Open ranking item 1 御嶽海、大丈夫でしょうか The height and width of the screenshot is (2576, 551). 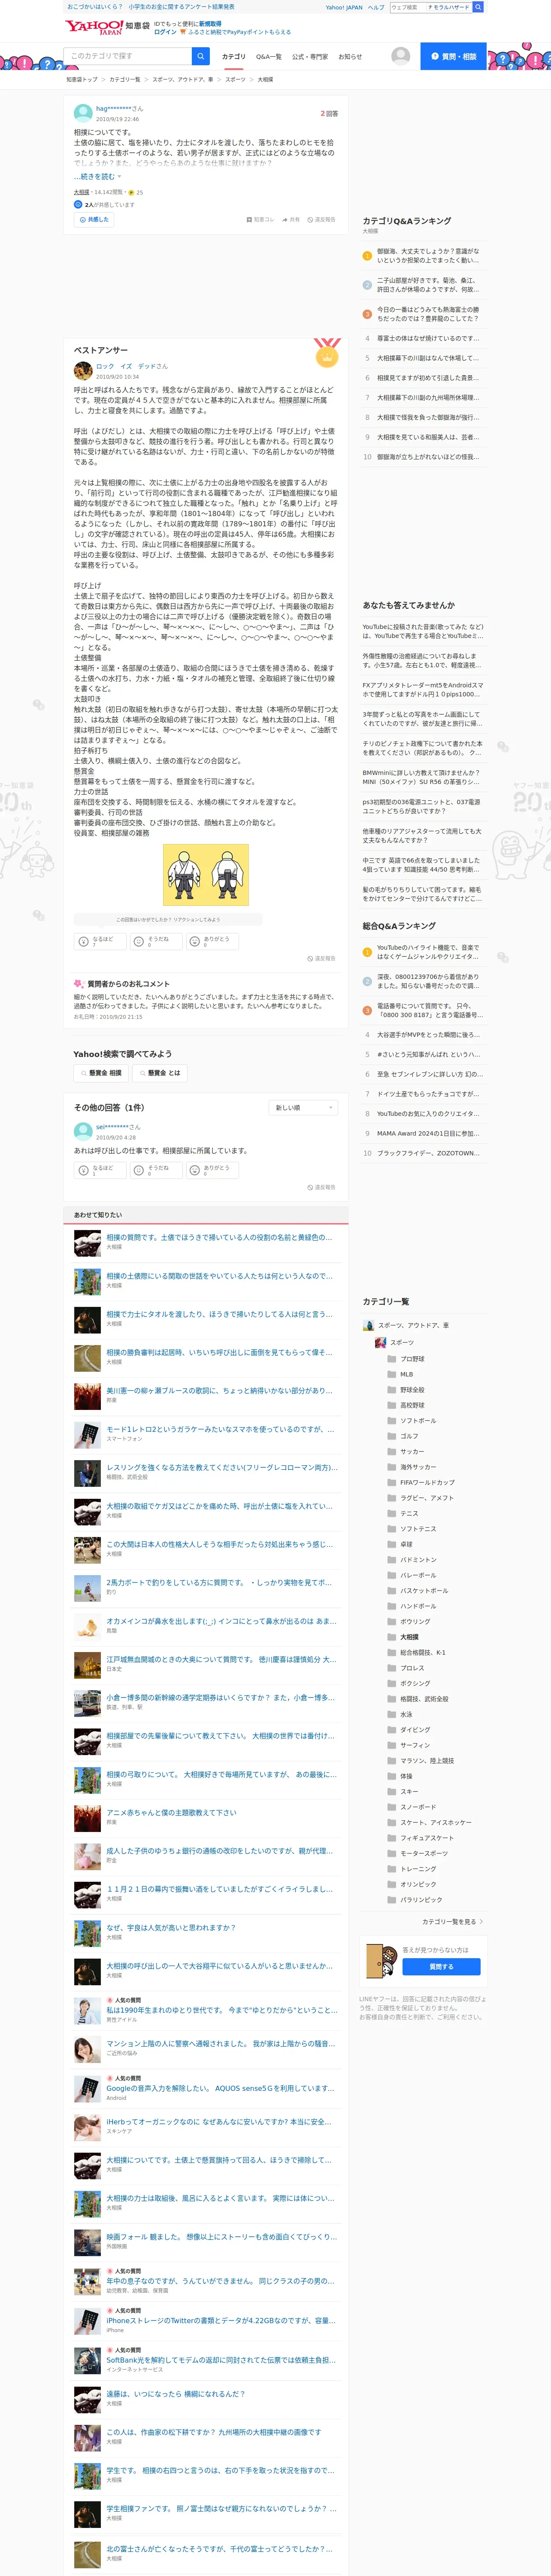coord(428,255)
